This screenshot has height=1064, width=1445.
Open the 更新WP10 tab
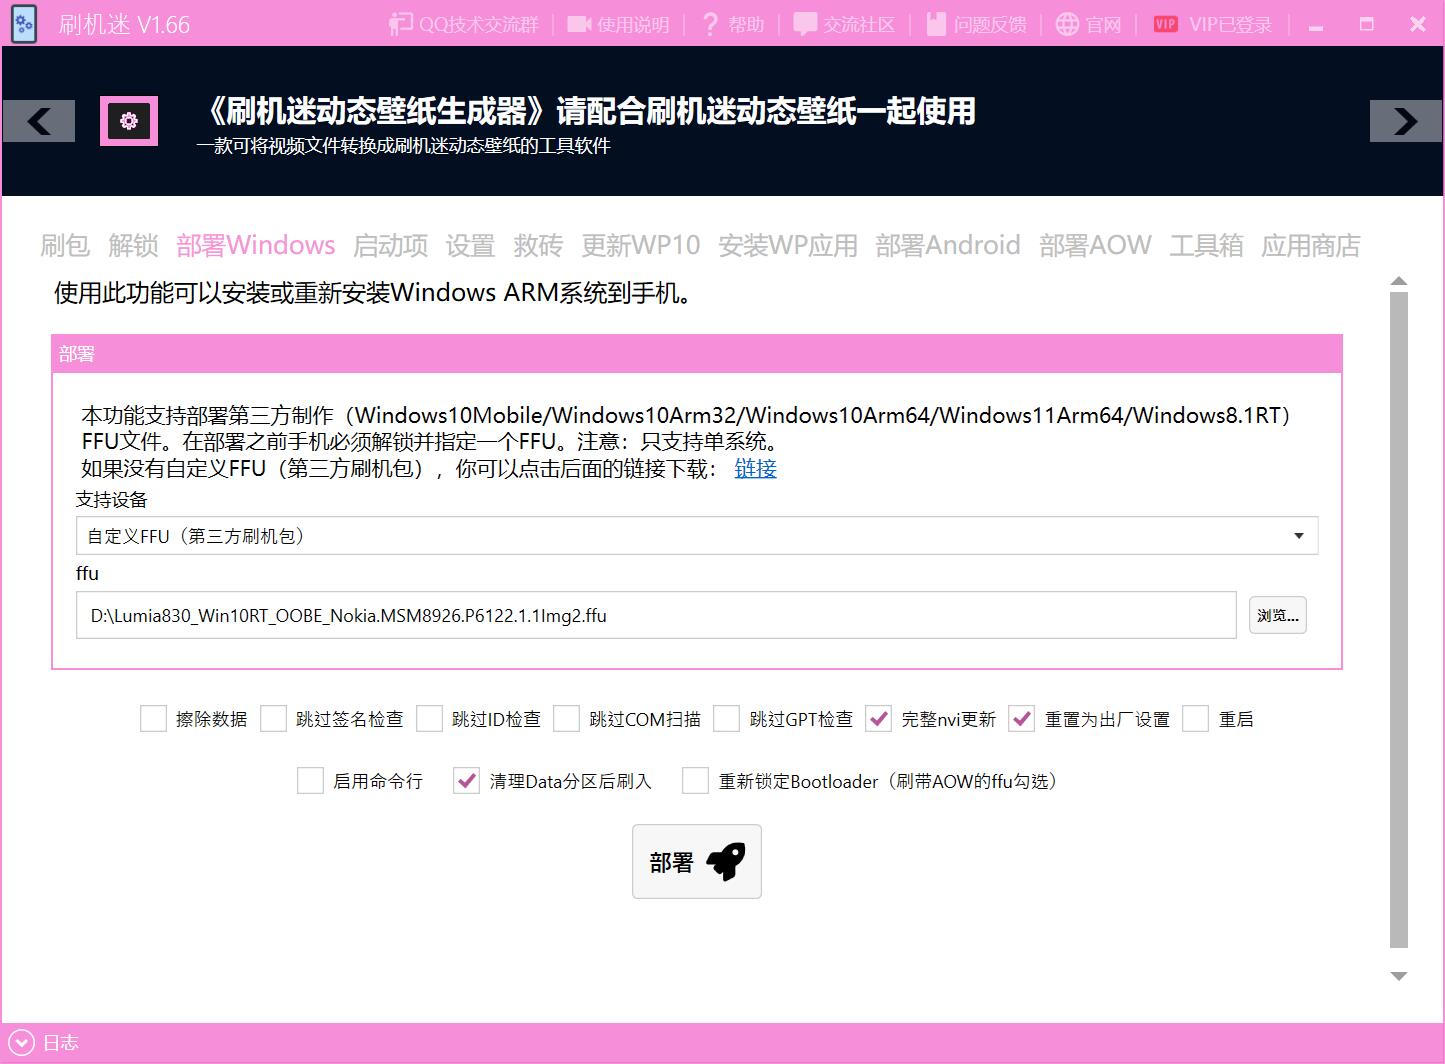click(641, 245)
